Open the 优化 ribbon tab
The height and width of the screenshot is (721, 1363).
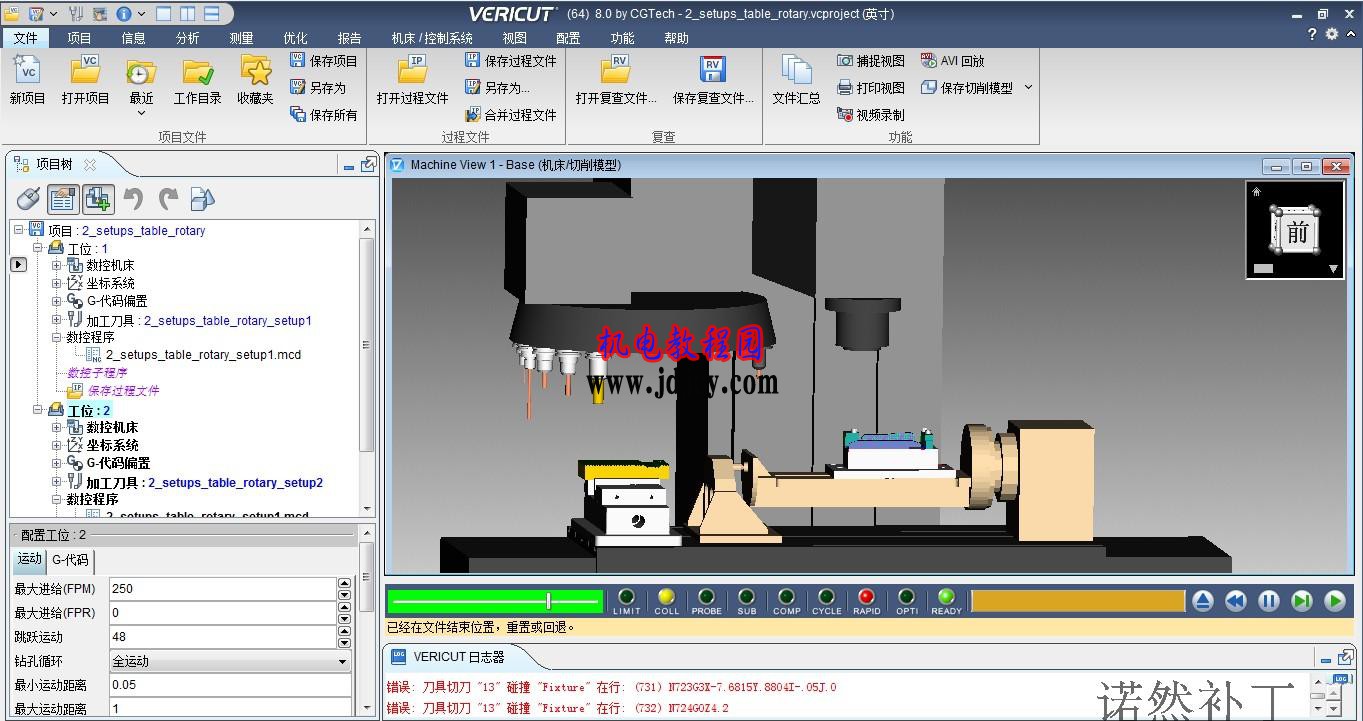click(295, 38)
